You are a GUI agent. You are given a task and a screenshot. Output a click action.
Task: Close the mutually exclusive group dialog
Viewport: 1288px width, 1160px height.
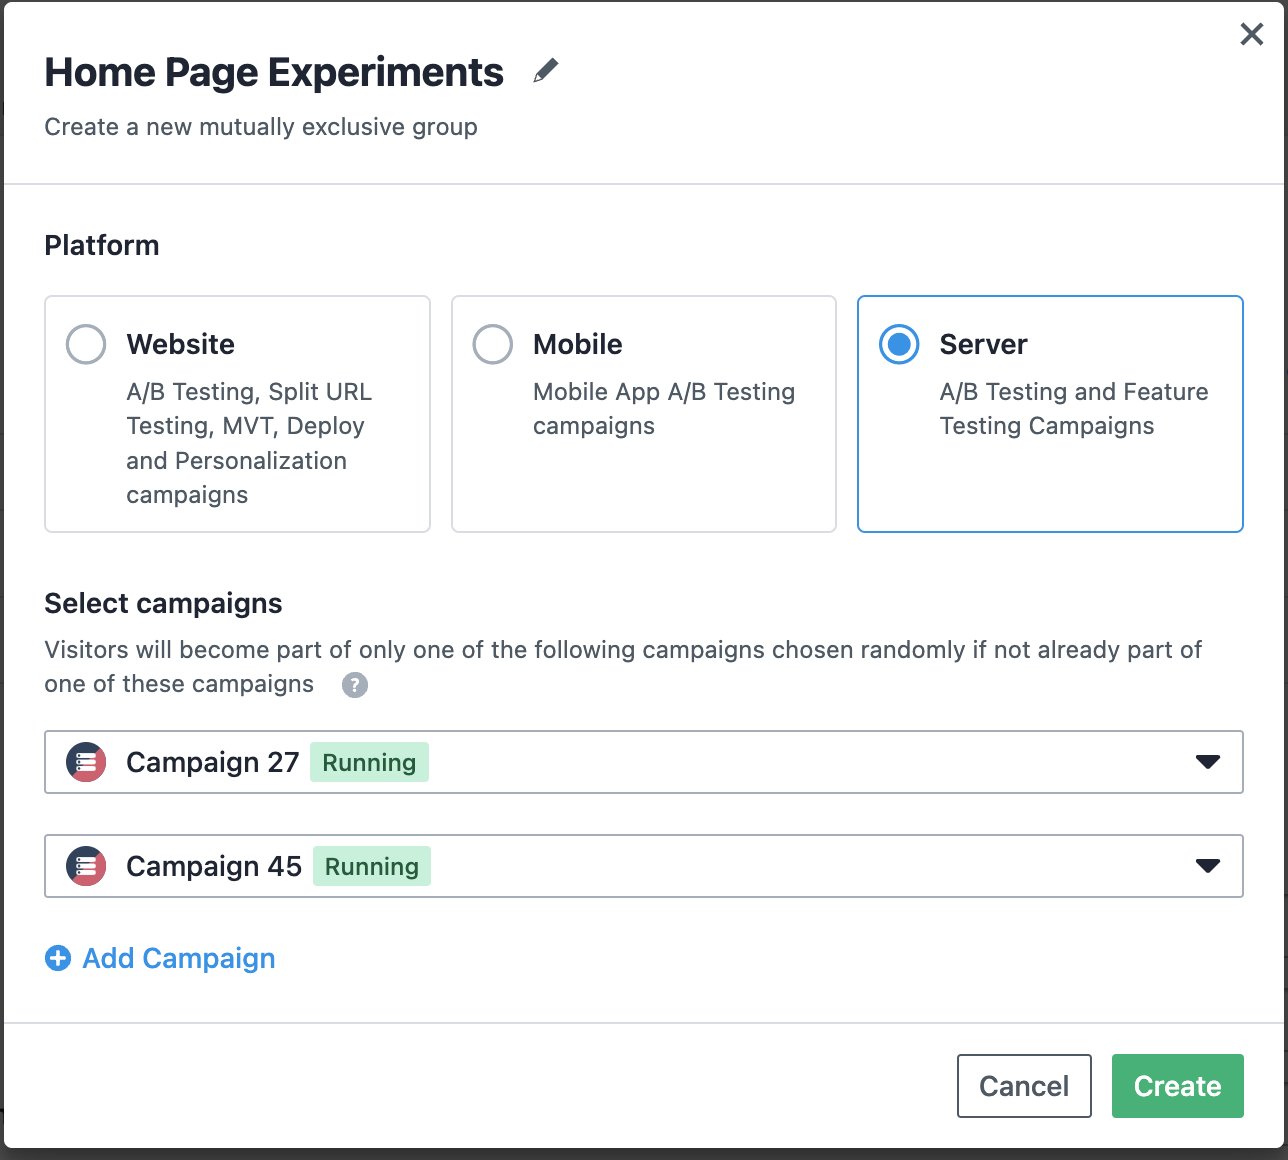click(x=1251, y=34)
